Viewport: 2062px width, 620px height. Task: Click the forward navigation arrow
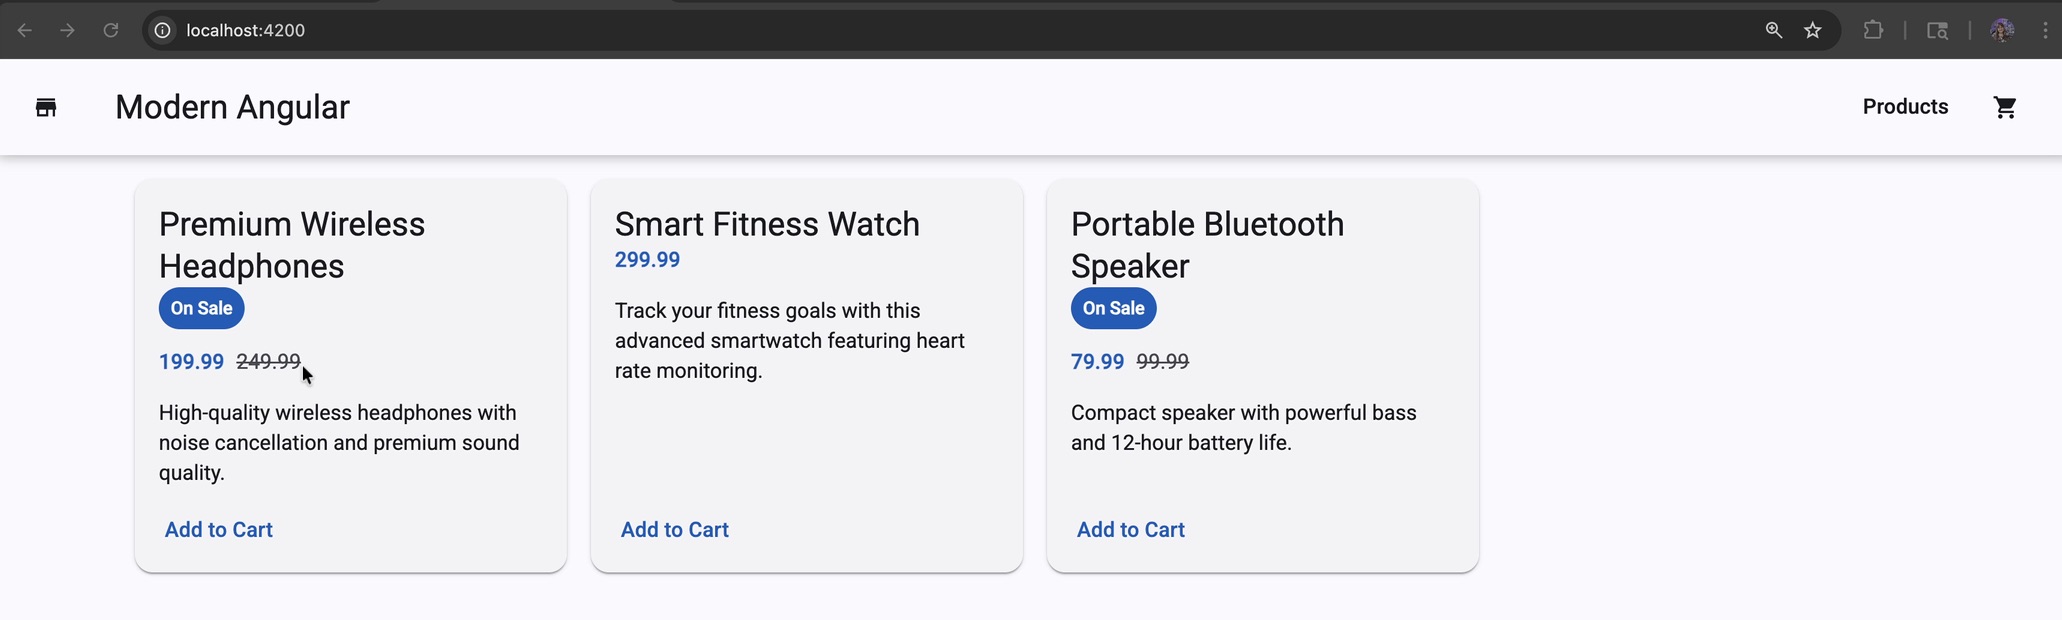pos(67,30)
